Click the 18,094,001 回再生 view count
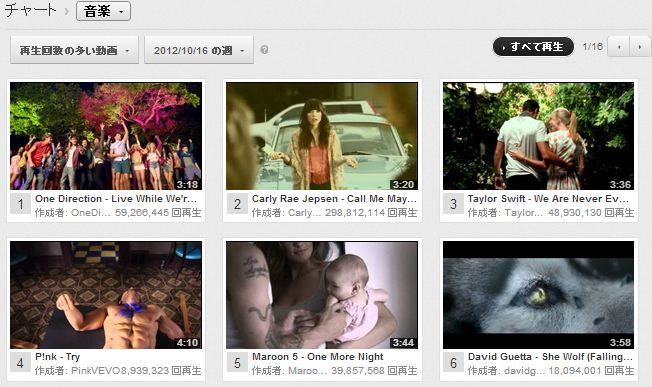The image size is (652, 387). coord(591,371)
